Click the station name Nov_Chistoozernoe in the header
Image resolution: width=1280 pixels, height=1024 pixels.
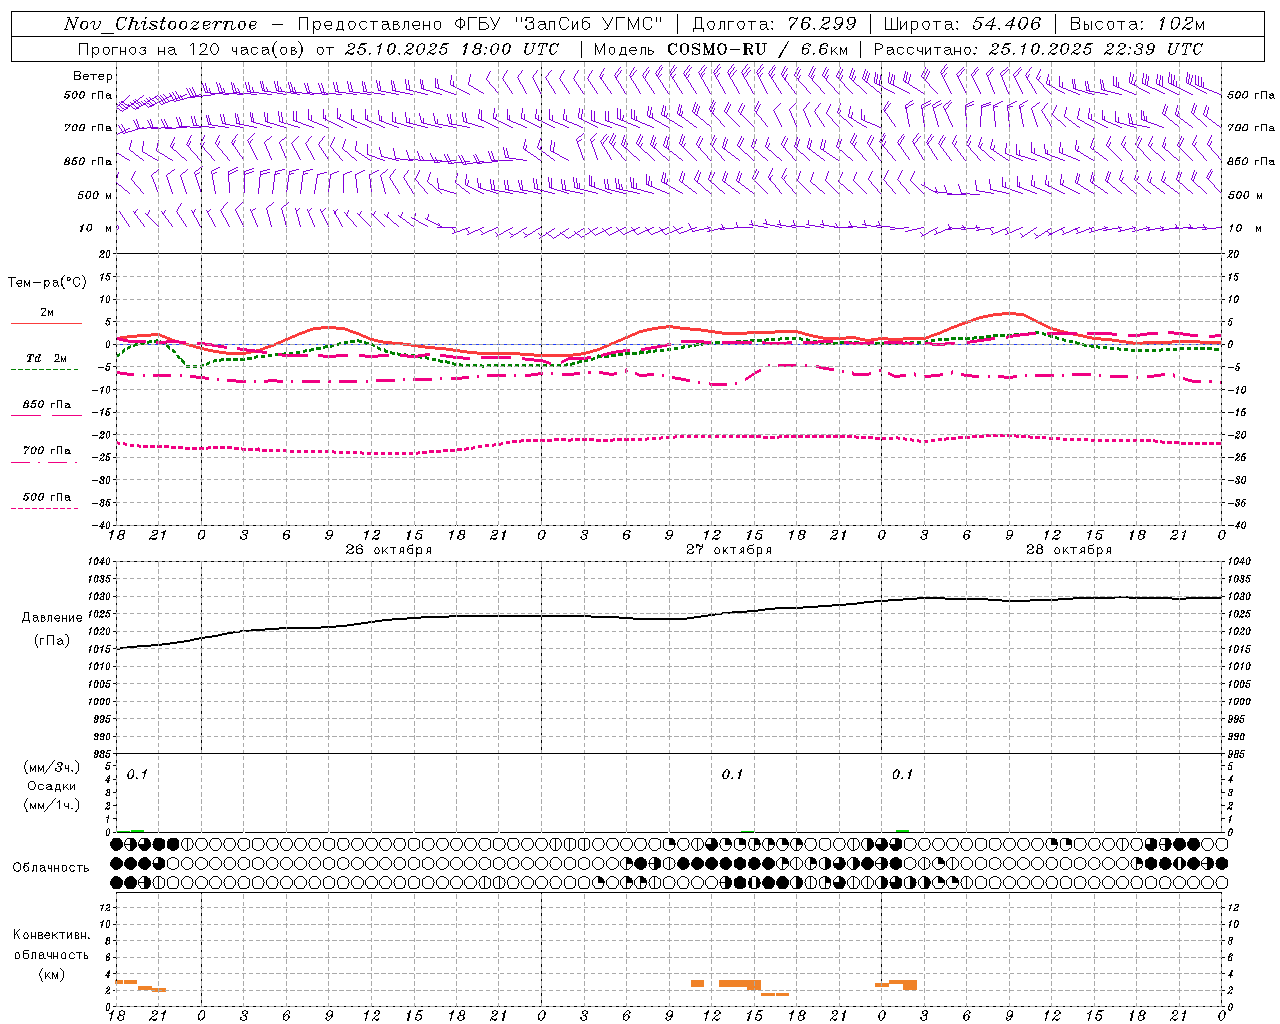[x=160, y=24]
